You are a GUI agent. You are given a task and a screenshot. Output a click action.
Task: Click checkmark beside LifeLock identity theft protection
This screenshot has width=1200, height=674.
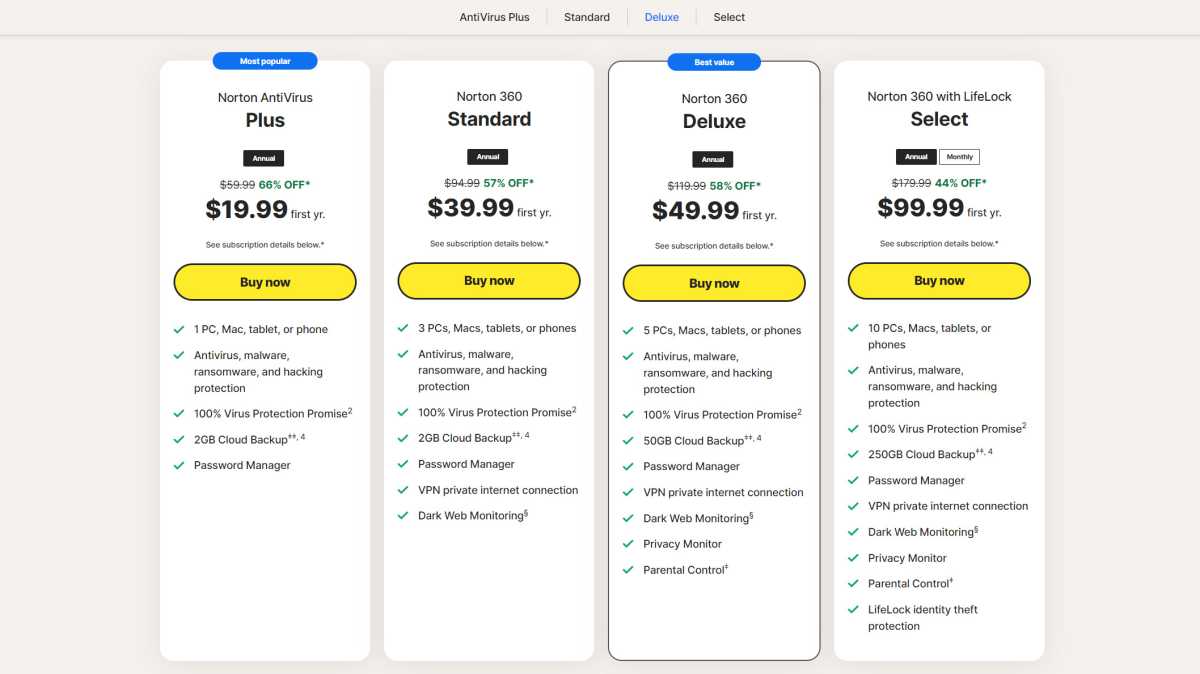point(853,609)
